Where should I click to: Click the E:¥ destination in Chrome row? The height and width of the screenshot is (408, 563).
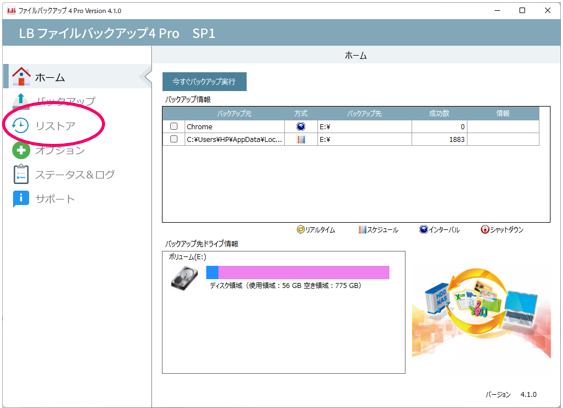tap(364, 126)
